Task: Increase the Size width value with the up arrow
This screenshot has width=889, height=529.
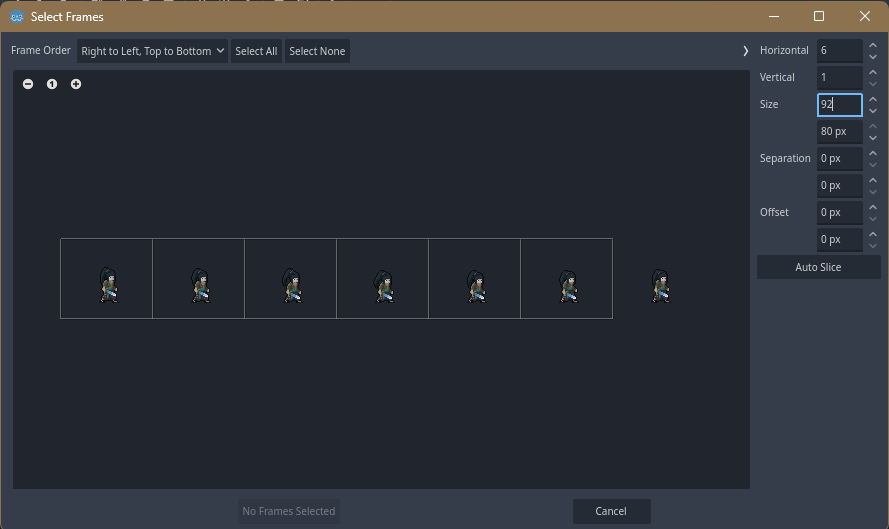Action: 873,99
